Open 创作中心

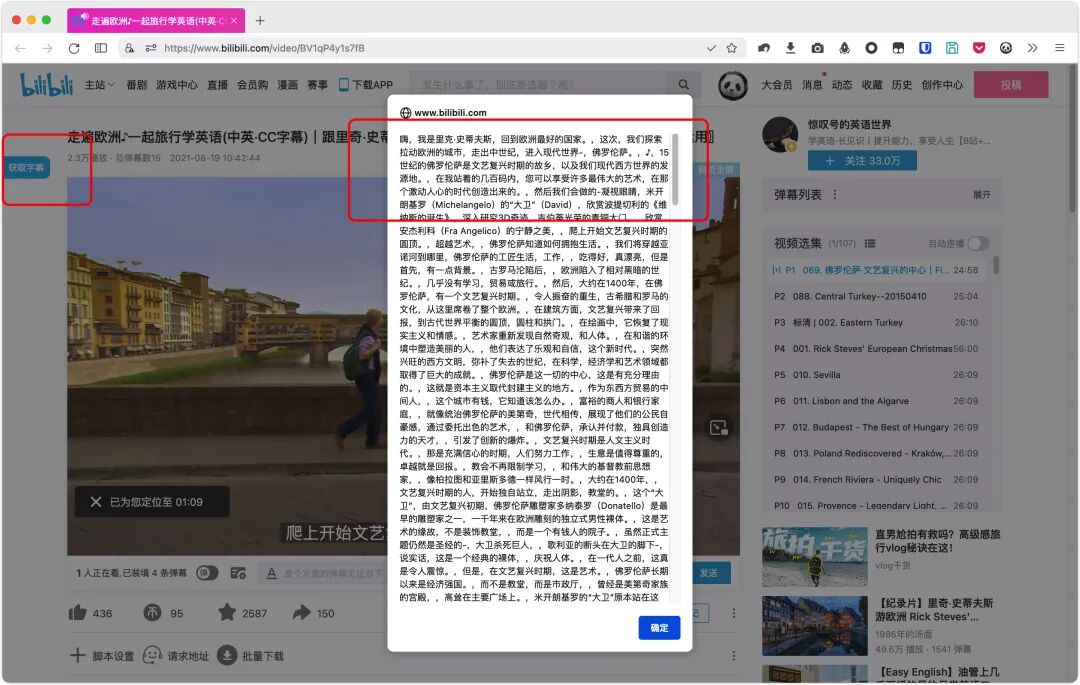pos(942,85)
